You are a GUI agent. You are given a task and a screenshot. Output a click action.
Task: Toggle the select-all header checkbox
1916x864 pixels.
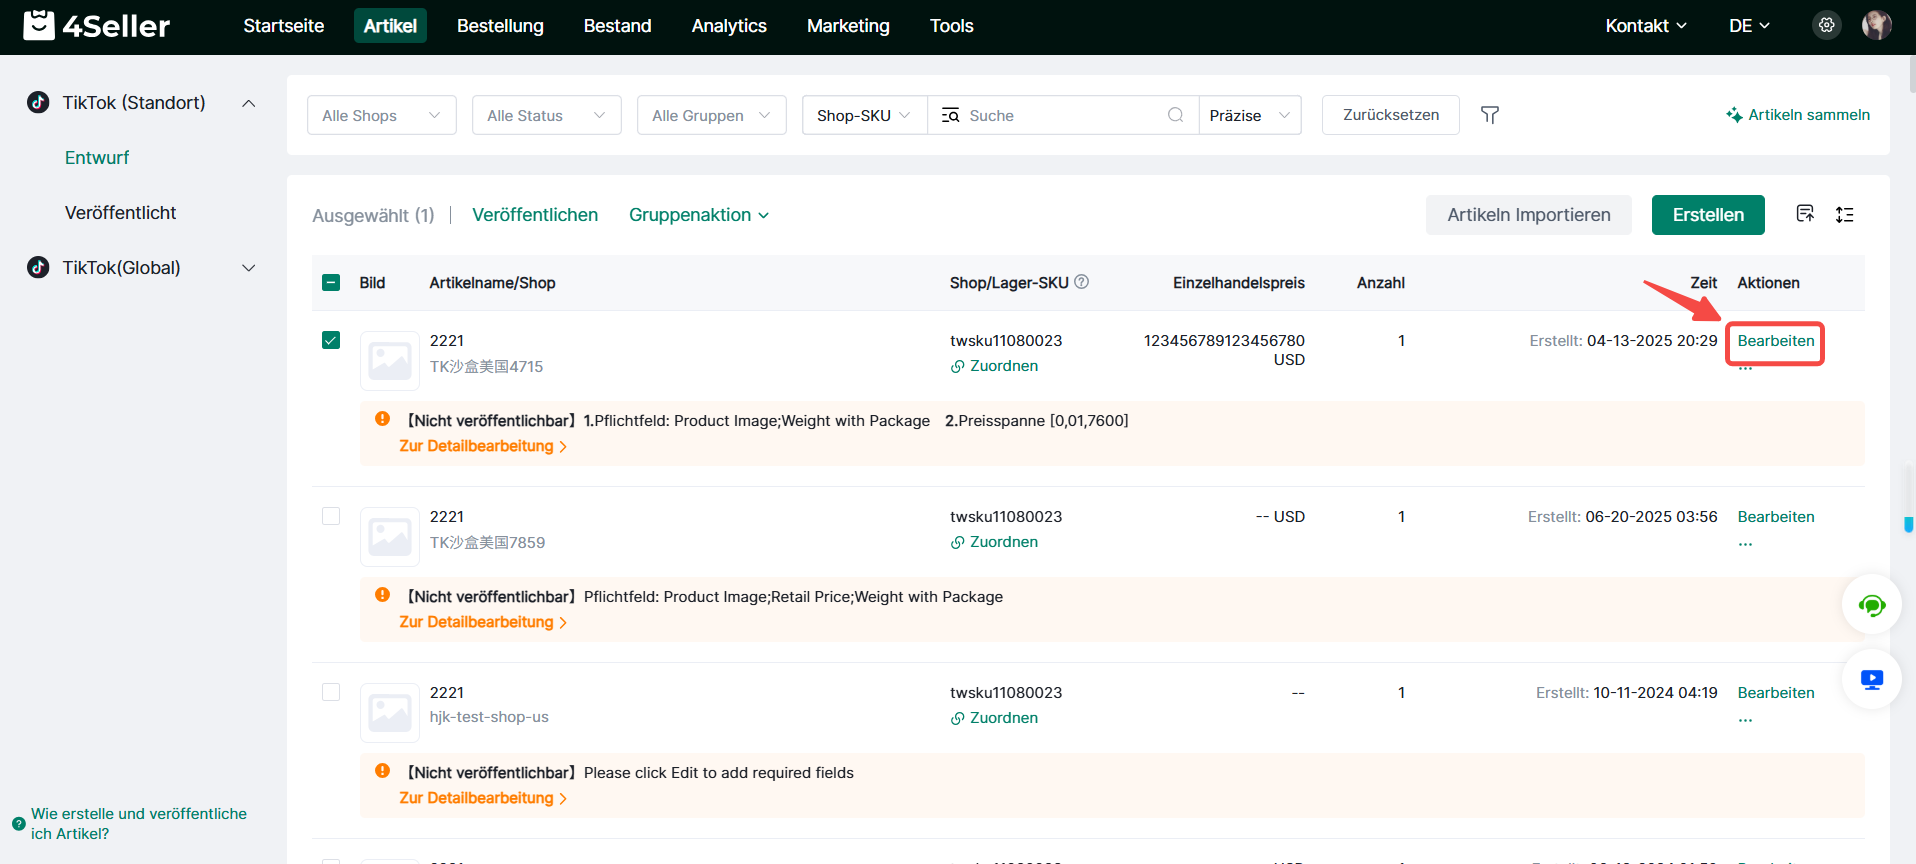pyautogui.click(x=331, y=283)
